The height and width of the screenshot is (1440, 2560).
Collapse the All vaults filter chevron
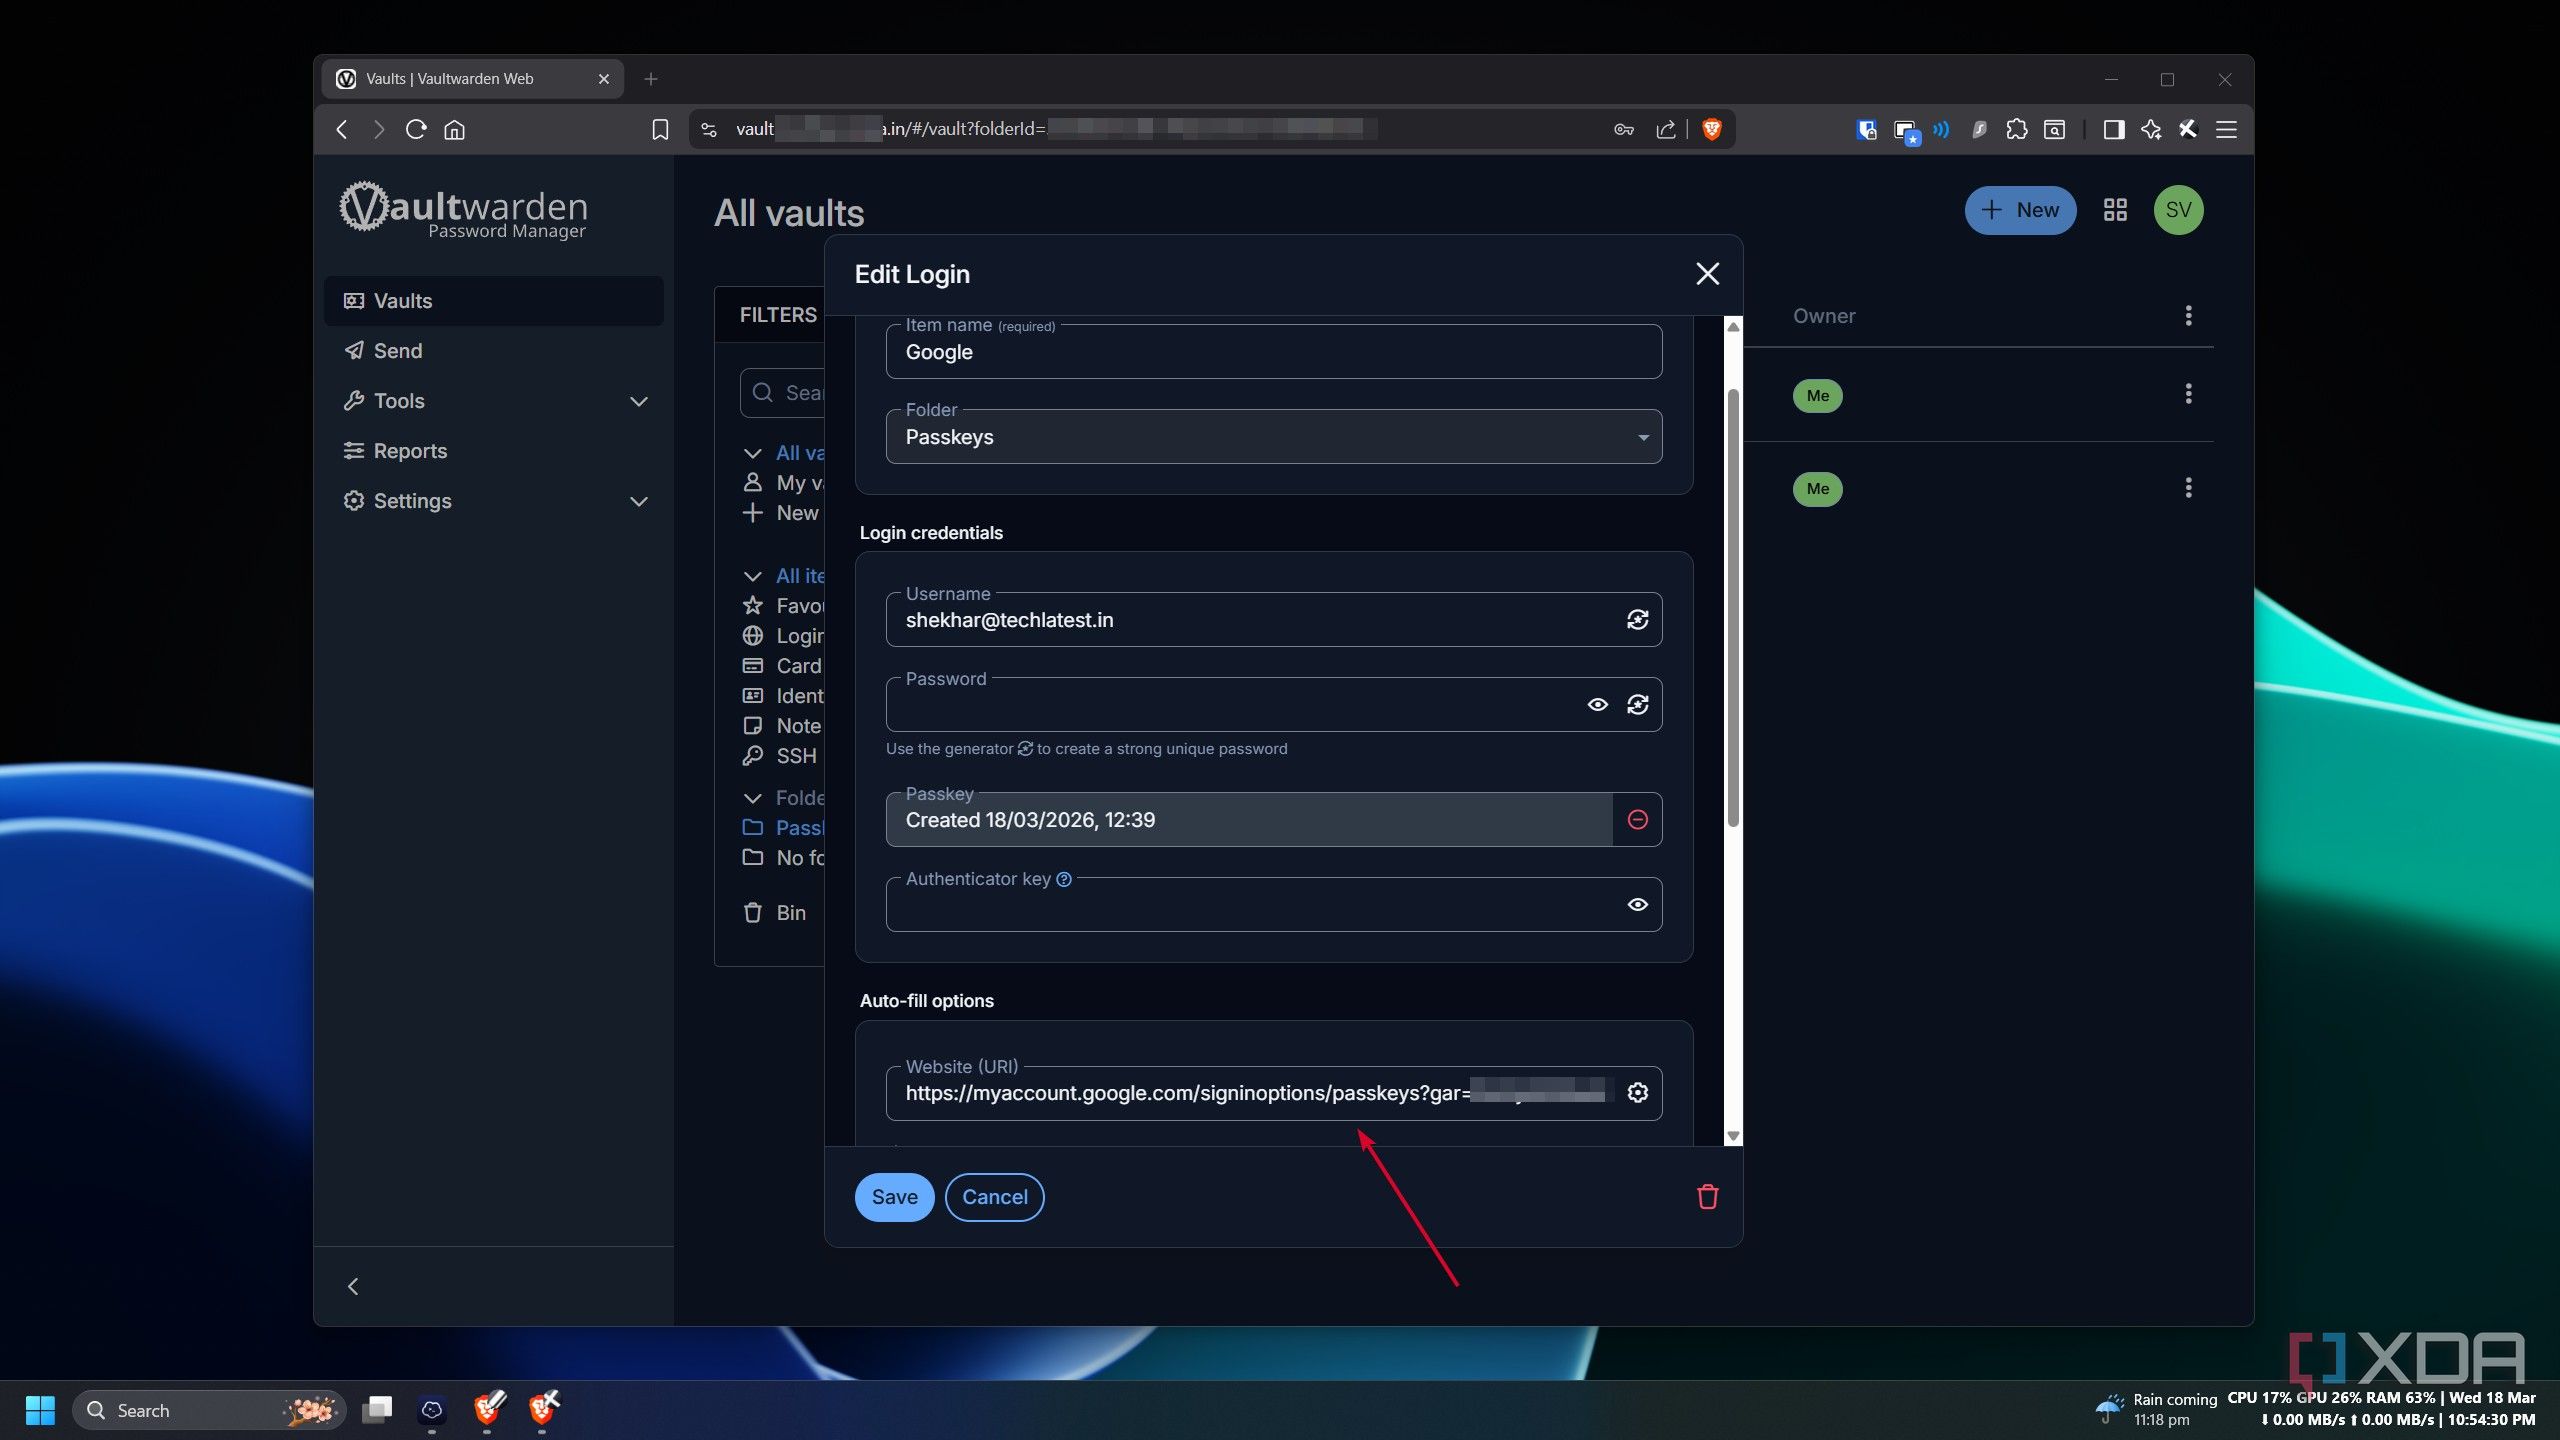pos(752,453)
